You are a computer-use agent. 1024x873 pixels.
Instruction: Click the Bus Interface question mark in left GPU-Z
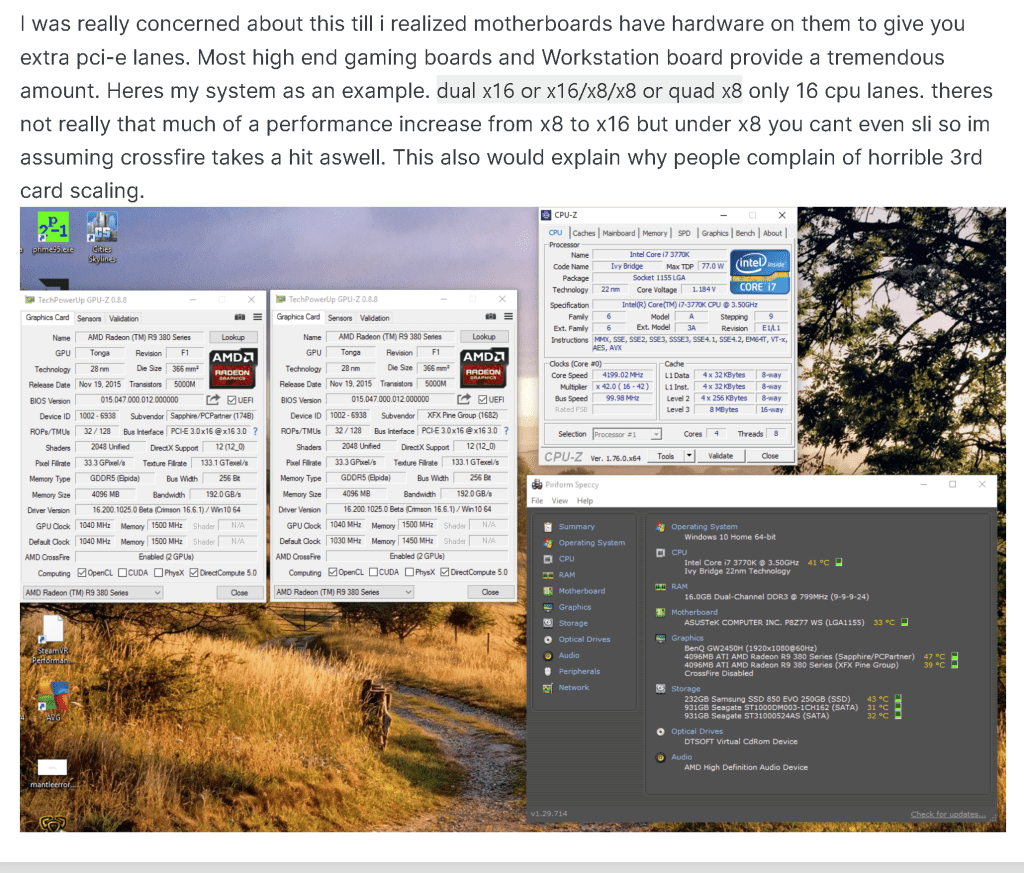(x=255, y=432)
